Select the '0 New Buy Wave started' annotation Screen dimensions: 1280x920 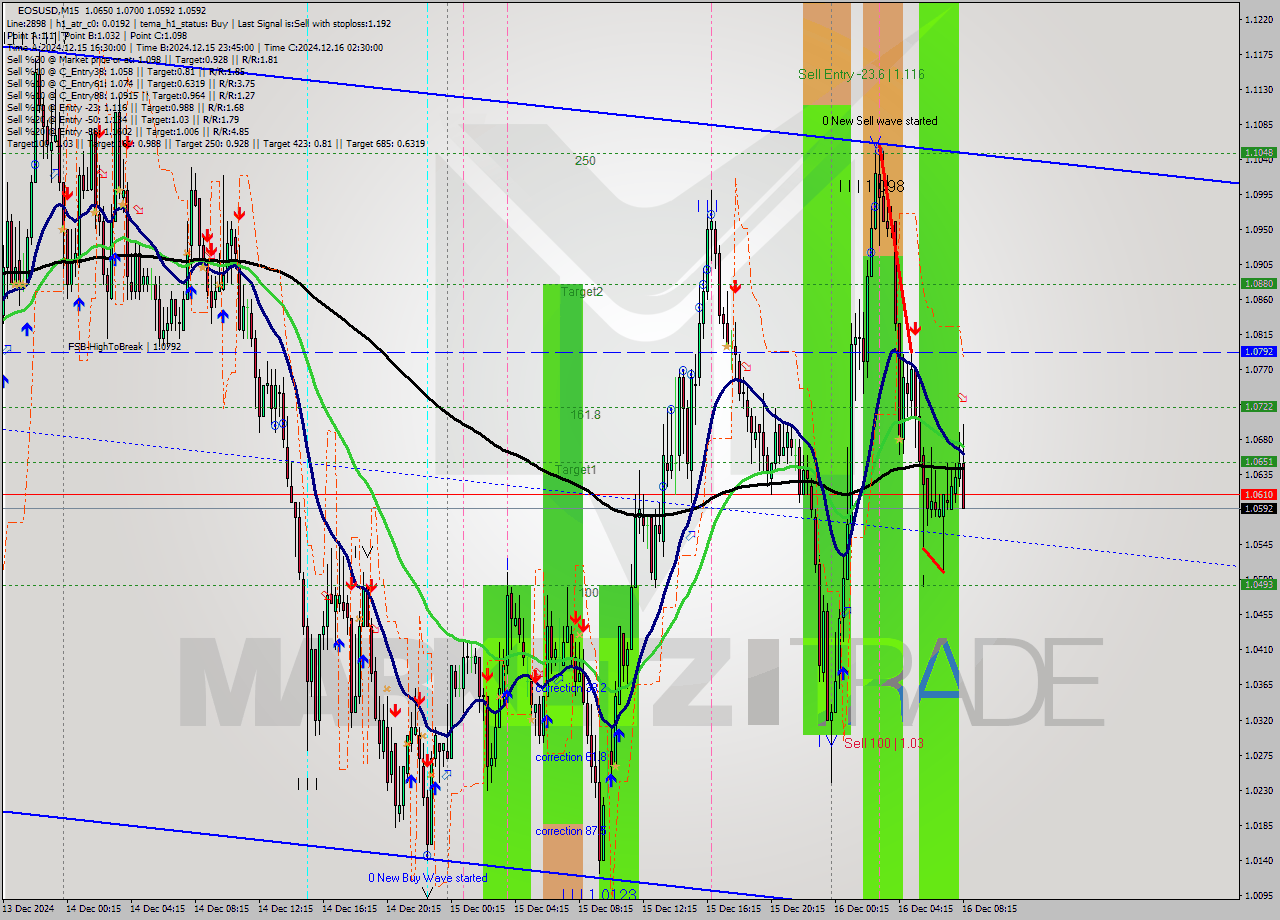[427, 878]
